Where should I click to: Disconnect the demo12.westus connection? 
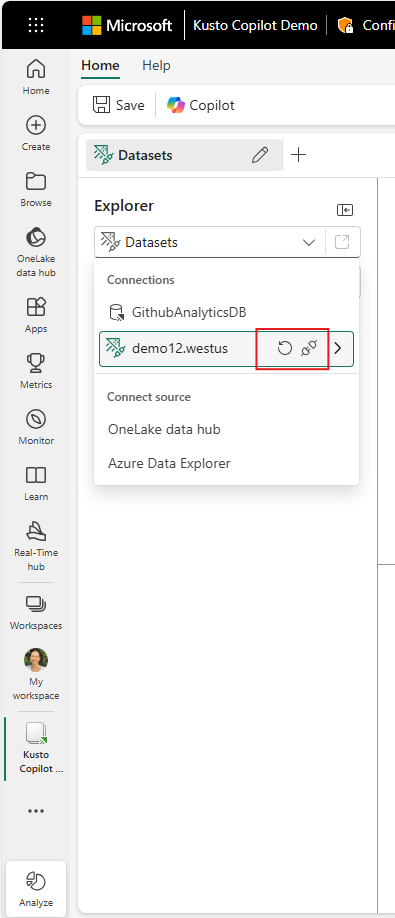309,349
